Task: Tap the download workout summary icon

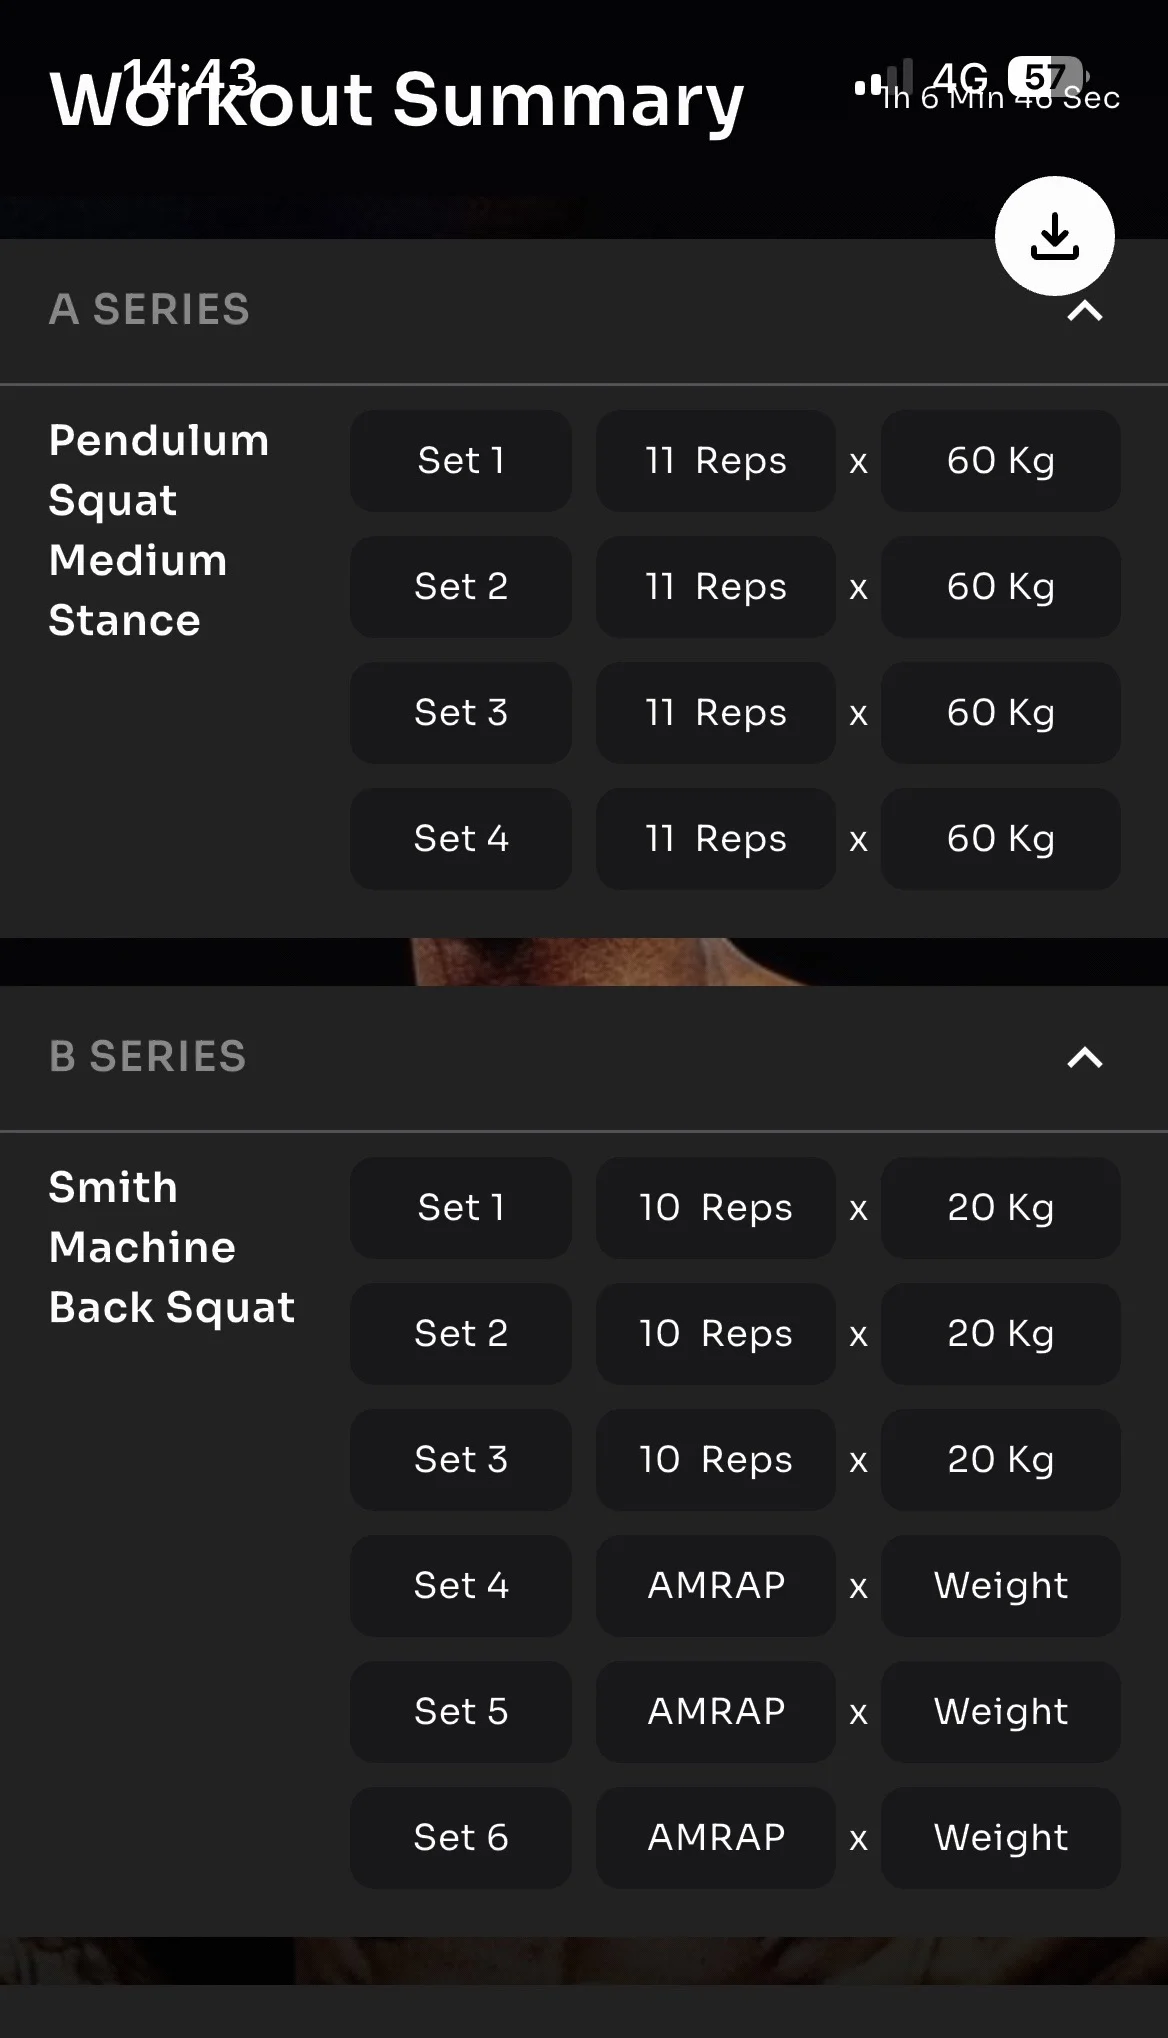Action: [x=1054, y=236]
